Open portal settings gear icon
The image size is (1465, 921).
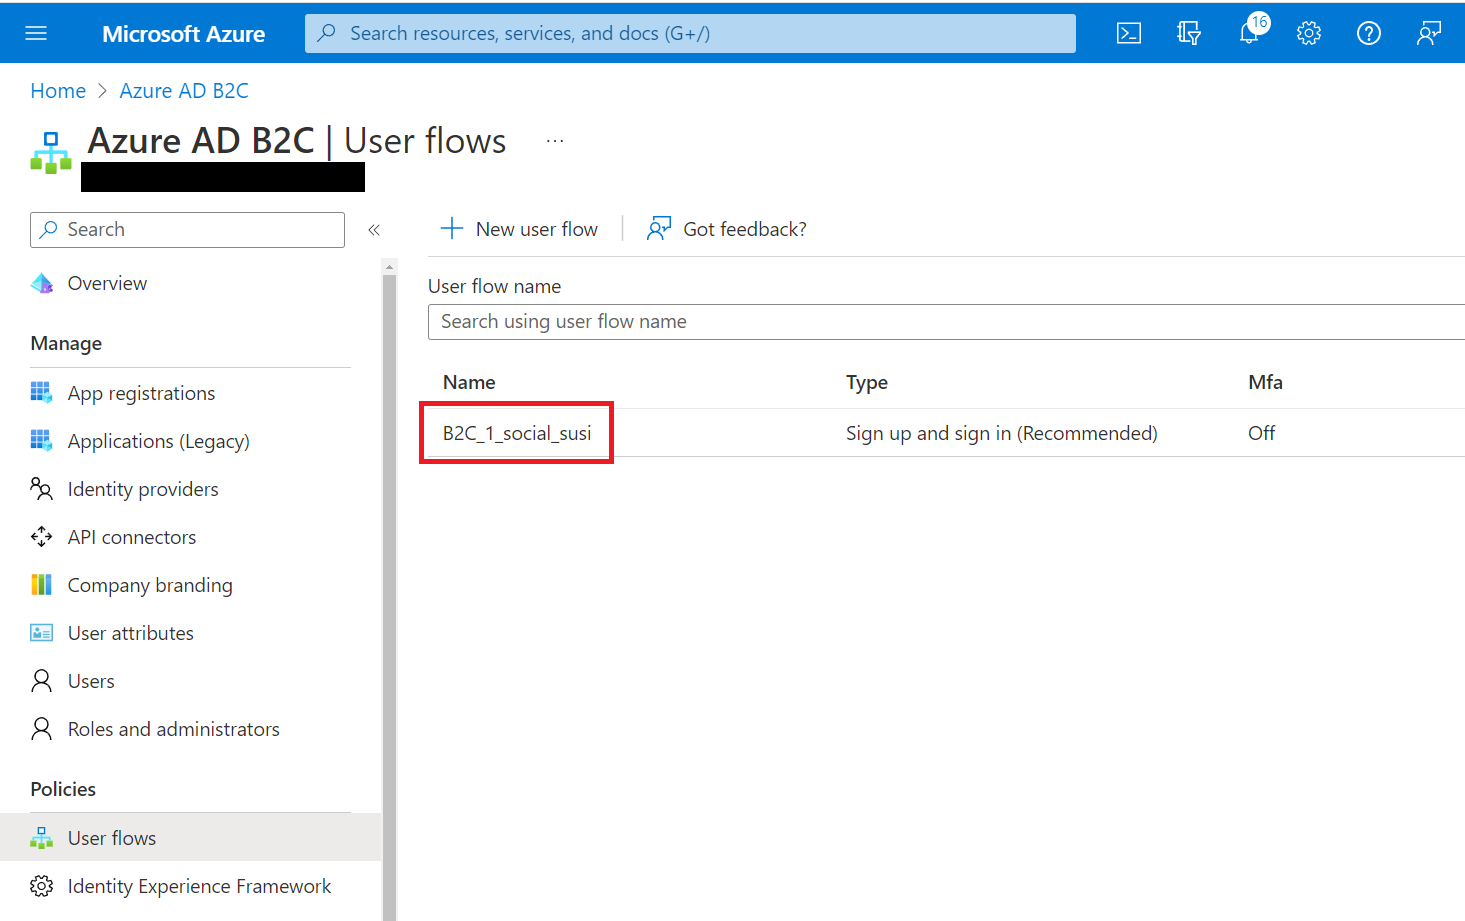pos(1309,33)
